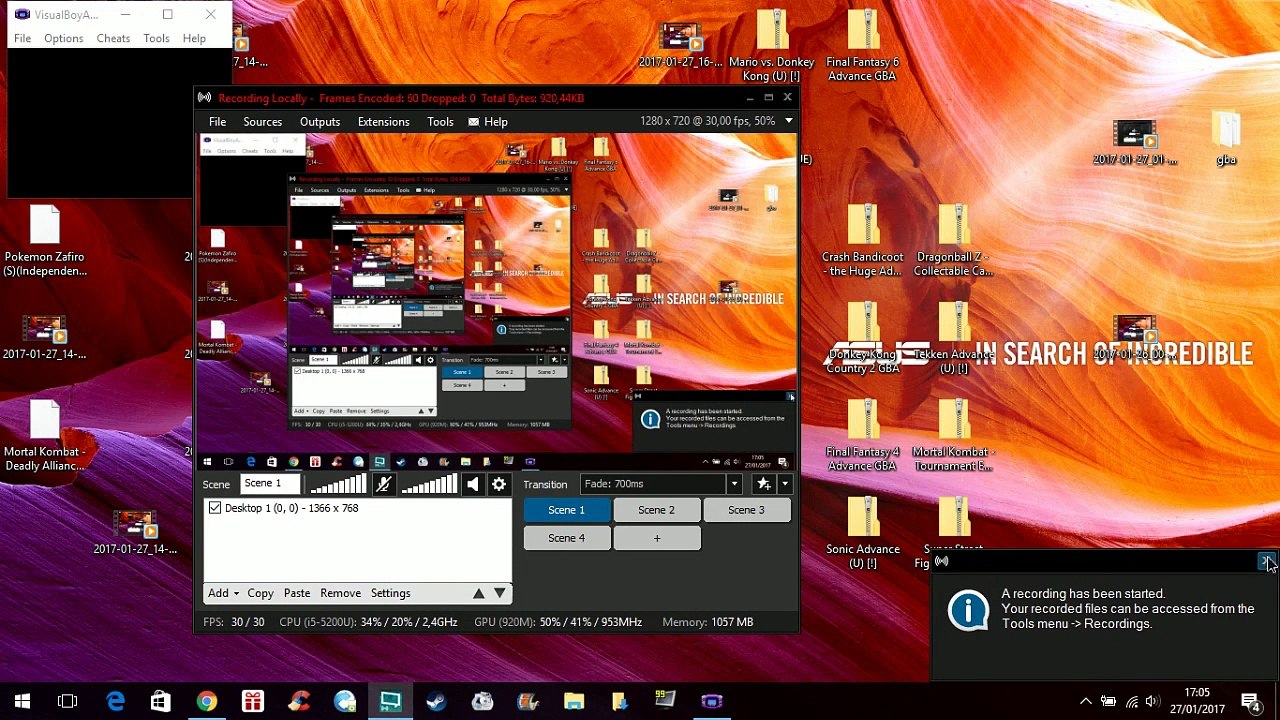Open the audio settings gear
The image size is (1280, 720).
coord(499,485)
